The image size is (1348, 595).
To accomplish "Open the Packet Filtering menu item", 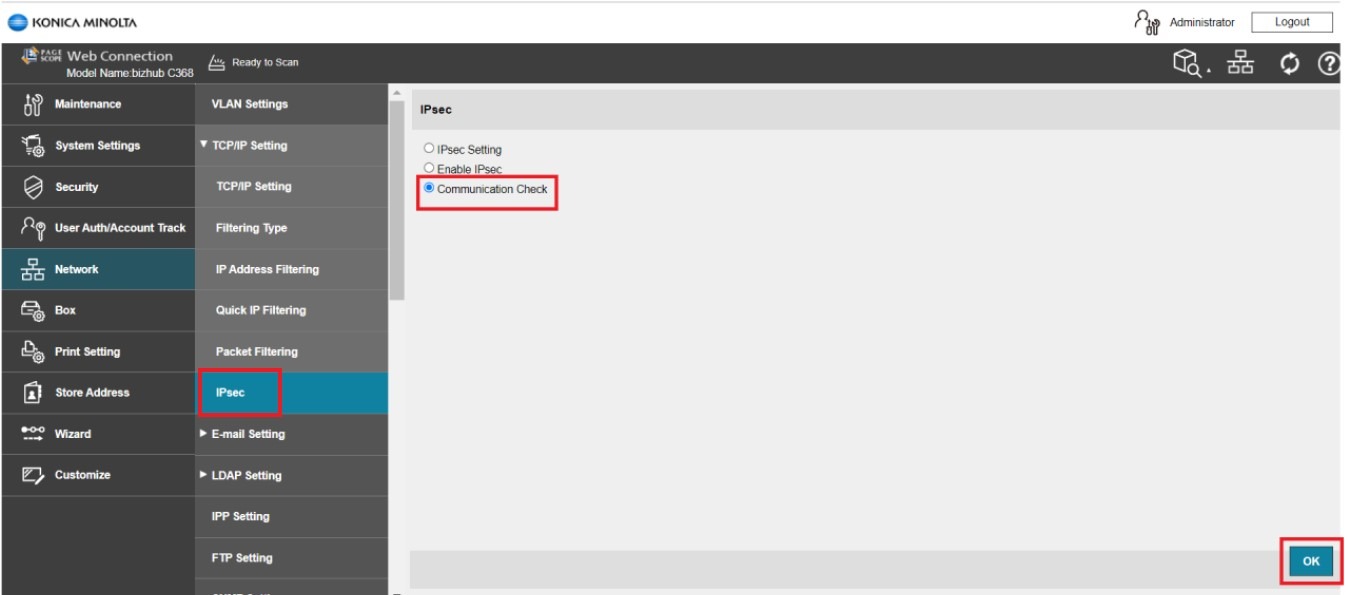I will 256,352.
